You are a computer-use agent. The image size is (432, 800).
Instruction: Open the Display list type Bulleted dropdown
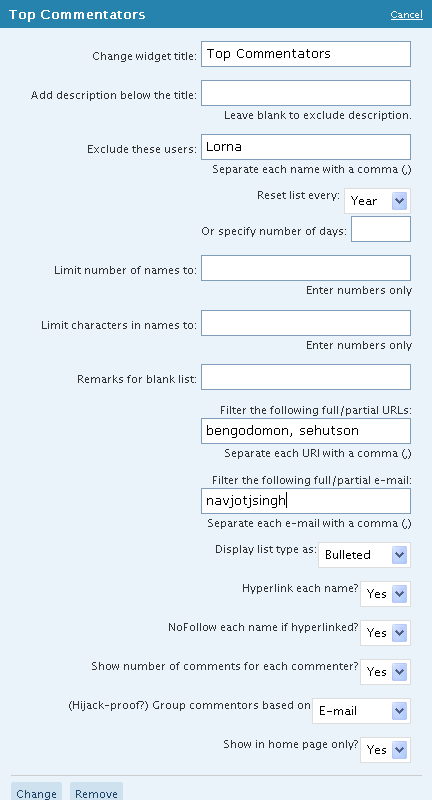click(x=364, y=555)
